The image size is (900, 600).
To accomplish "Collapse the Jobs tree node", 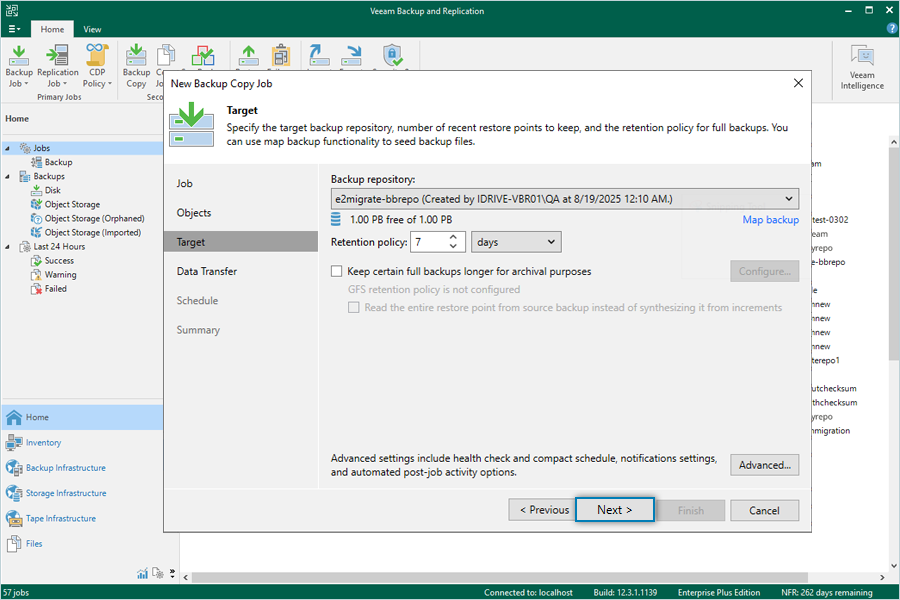I will tap(7, 148).
